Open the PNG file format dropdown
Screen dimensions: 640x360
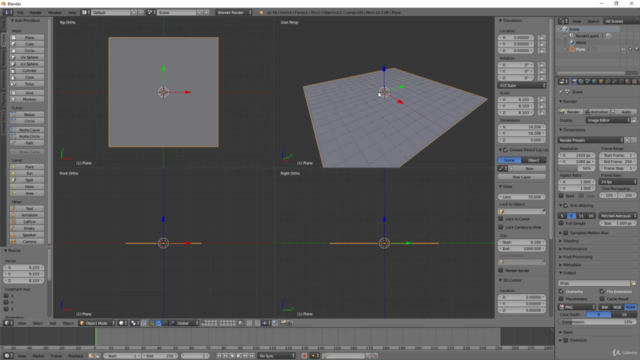[577, 307]
